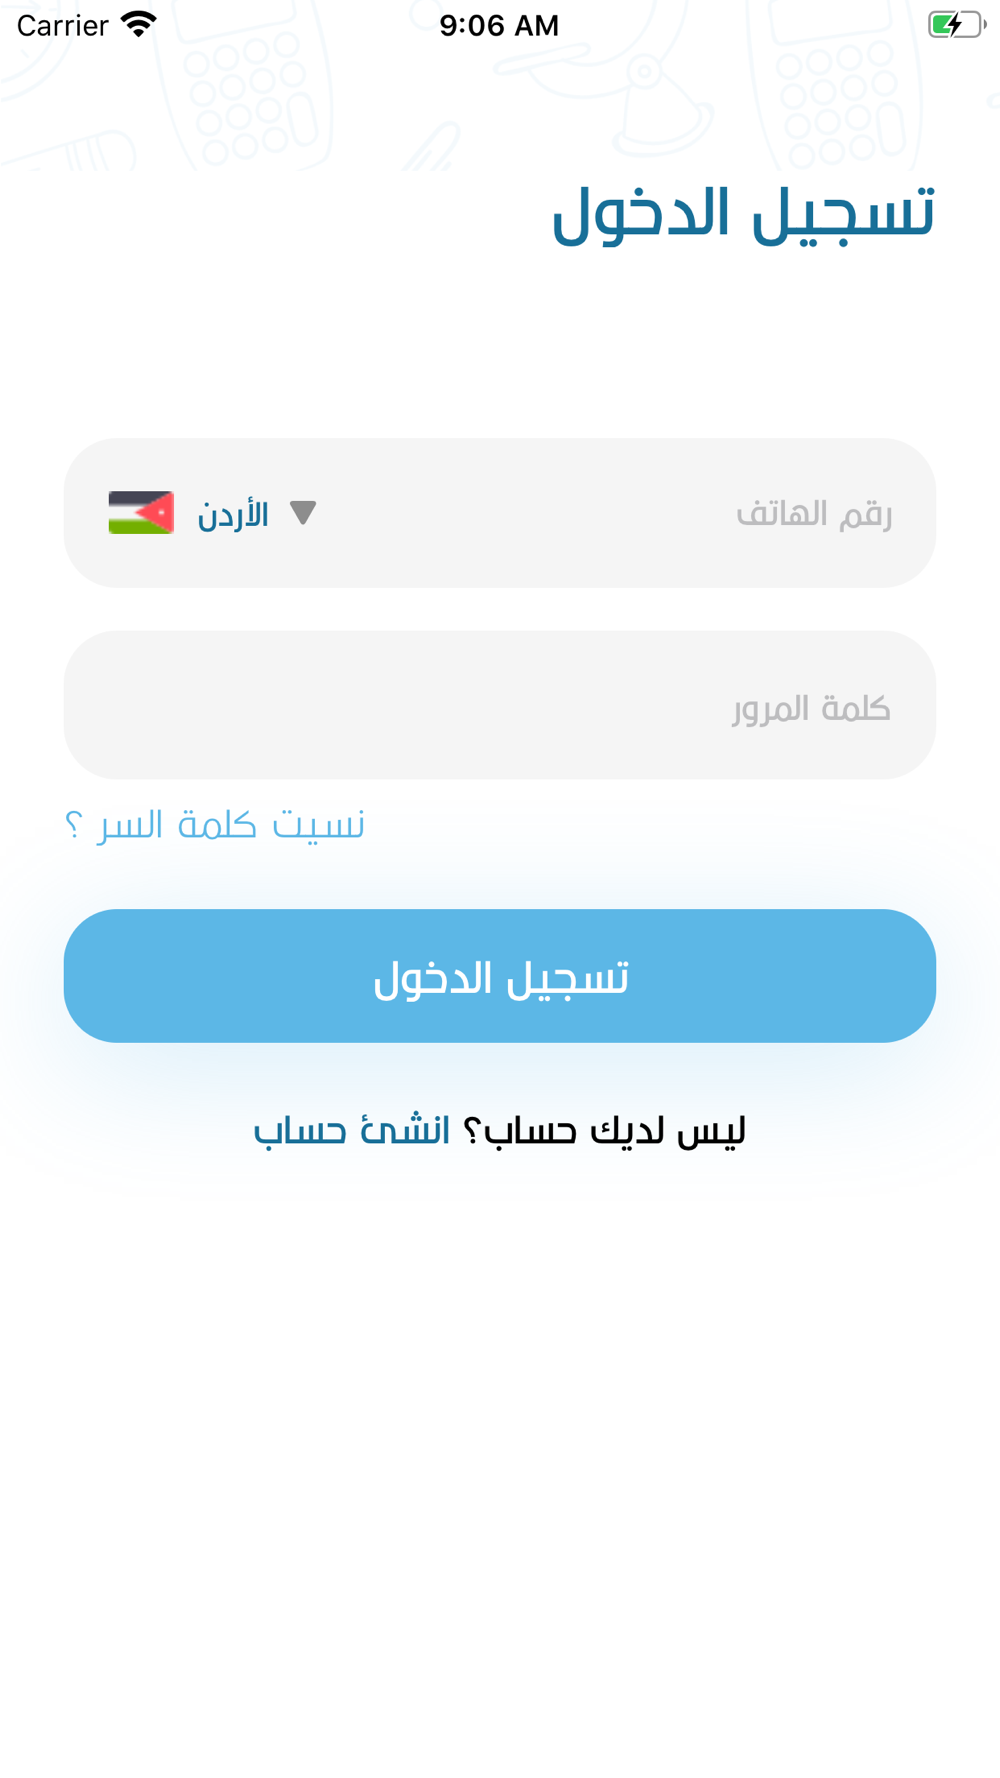
Task: Tap the Jordan flag icon
Action: [141, 513]
